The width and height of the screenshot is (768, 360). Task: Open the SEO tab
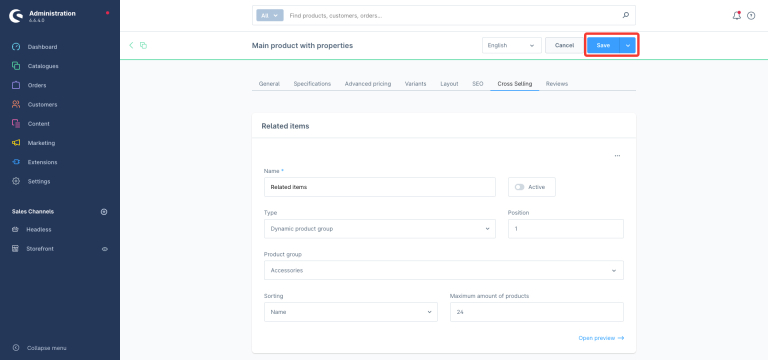tap(478, 84)
